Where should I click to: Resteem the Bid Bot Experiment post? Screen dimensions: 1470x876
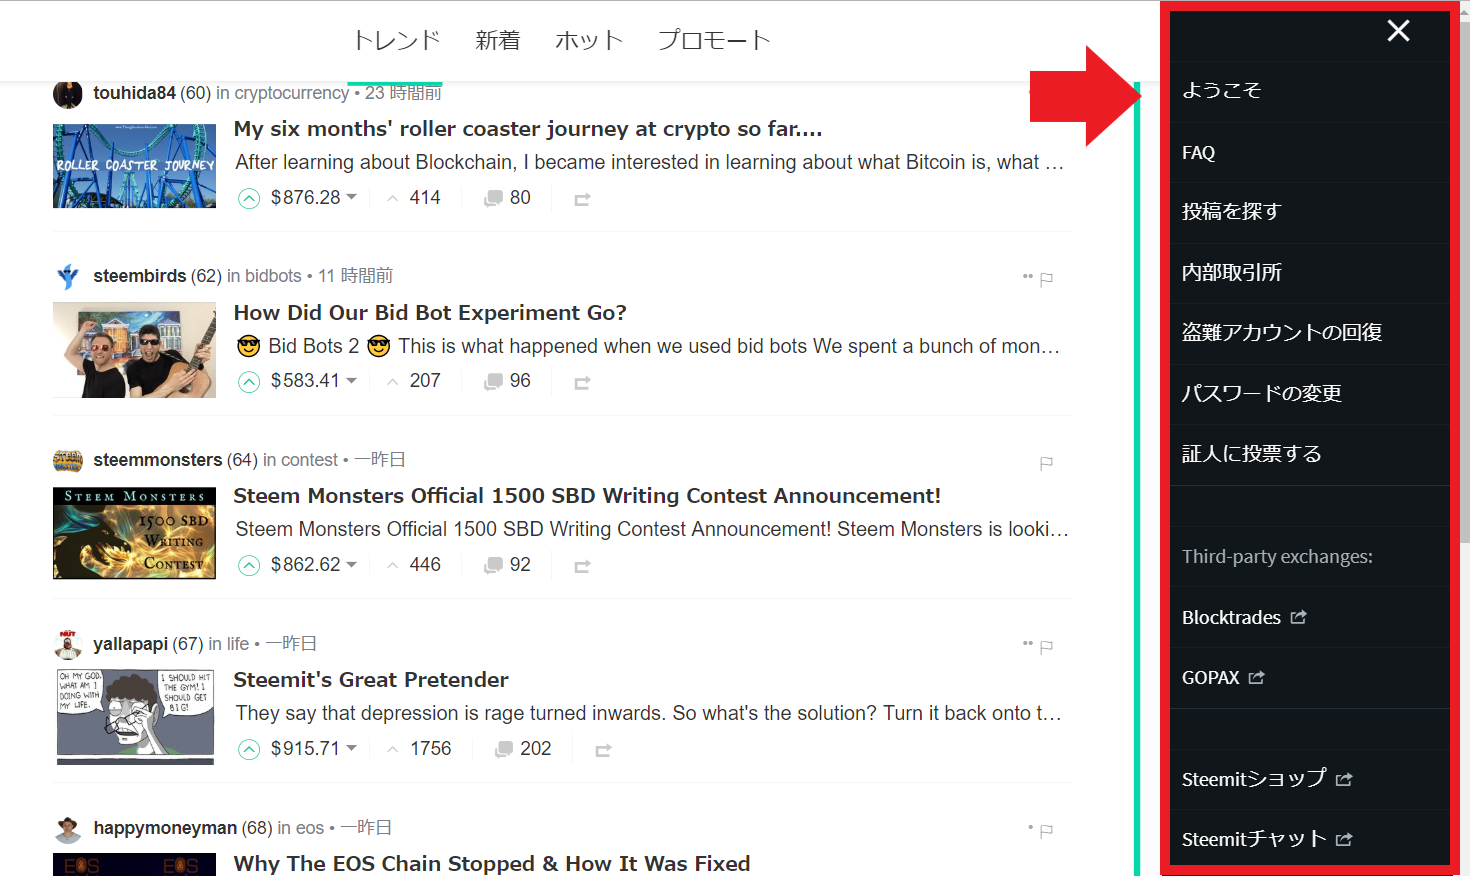click(582, 383)
